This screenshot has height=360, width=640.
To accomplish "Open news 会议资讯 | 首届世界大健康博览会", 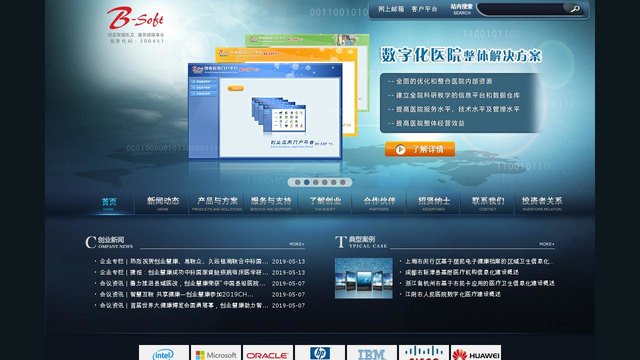I will (x=184, y=305).
